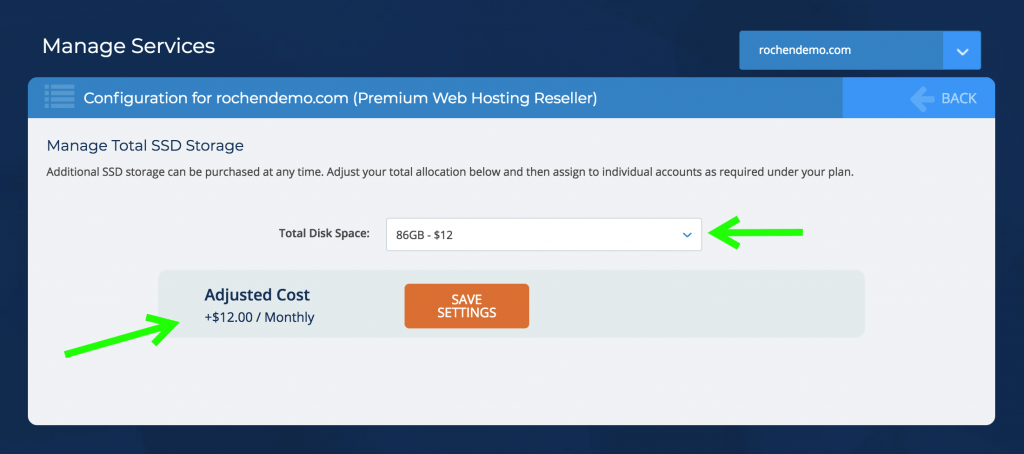Screen dimensions: 1024x454
Task: Click the list icon beside Configuration title
Action: pos(59,97)
